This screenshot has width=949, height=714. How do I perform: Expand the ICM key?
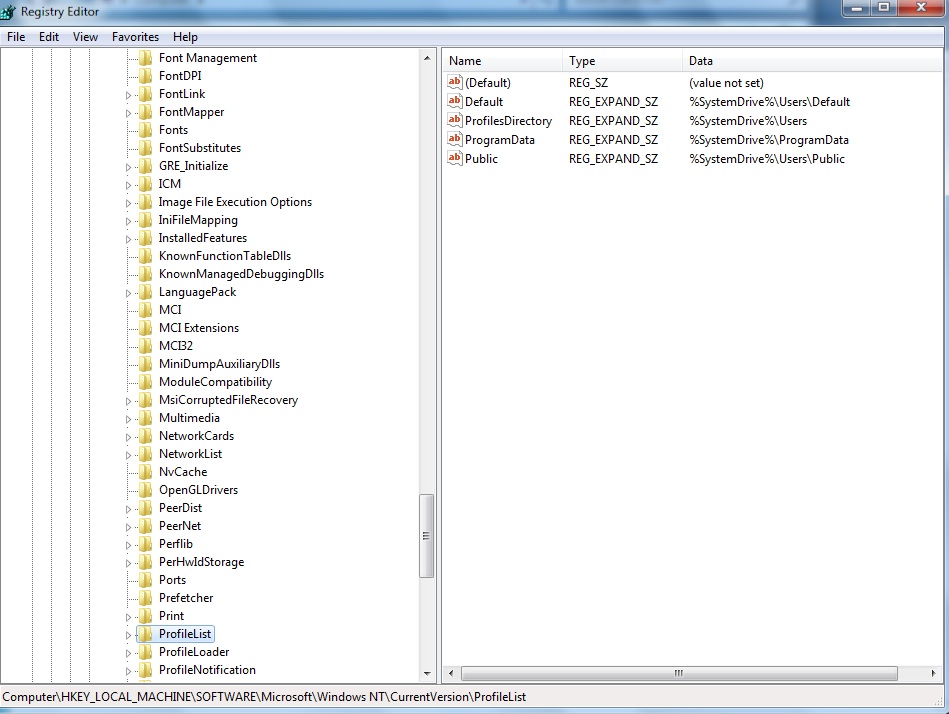tap(128, 185)
